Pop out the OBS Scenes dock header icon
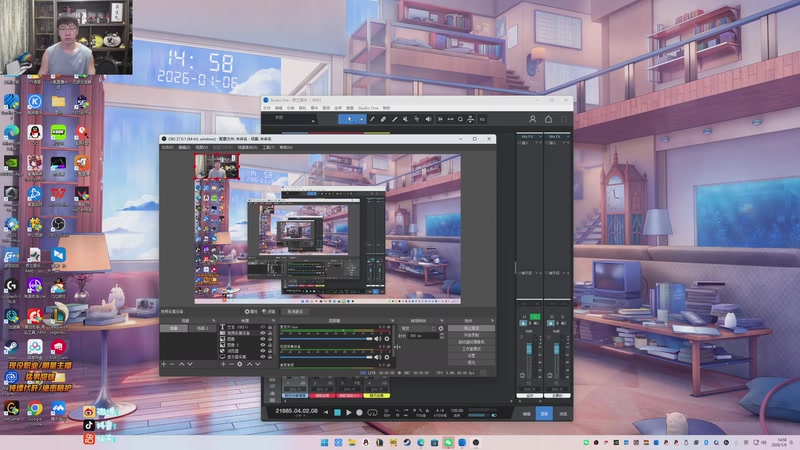800x450 pixels. click(x=214, y=321)
